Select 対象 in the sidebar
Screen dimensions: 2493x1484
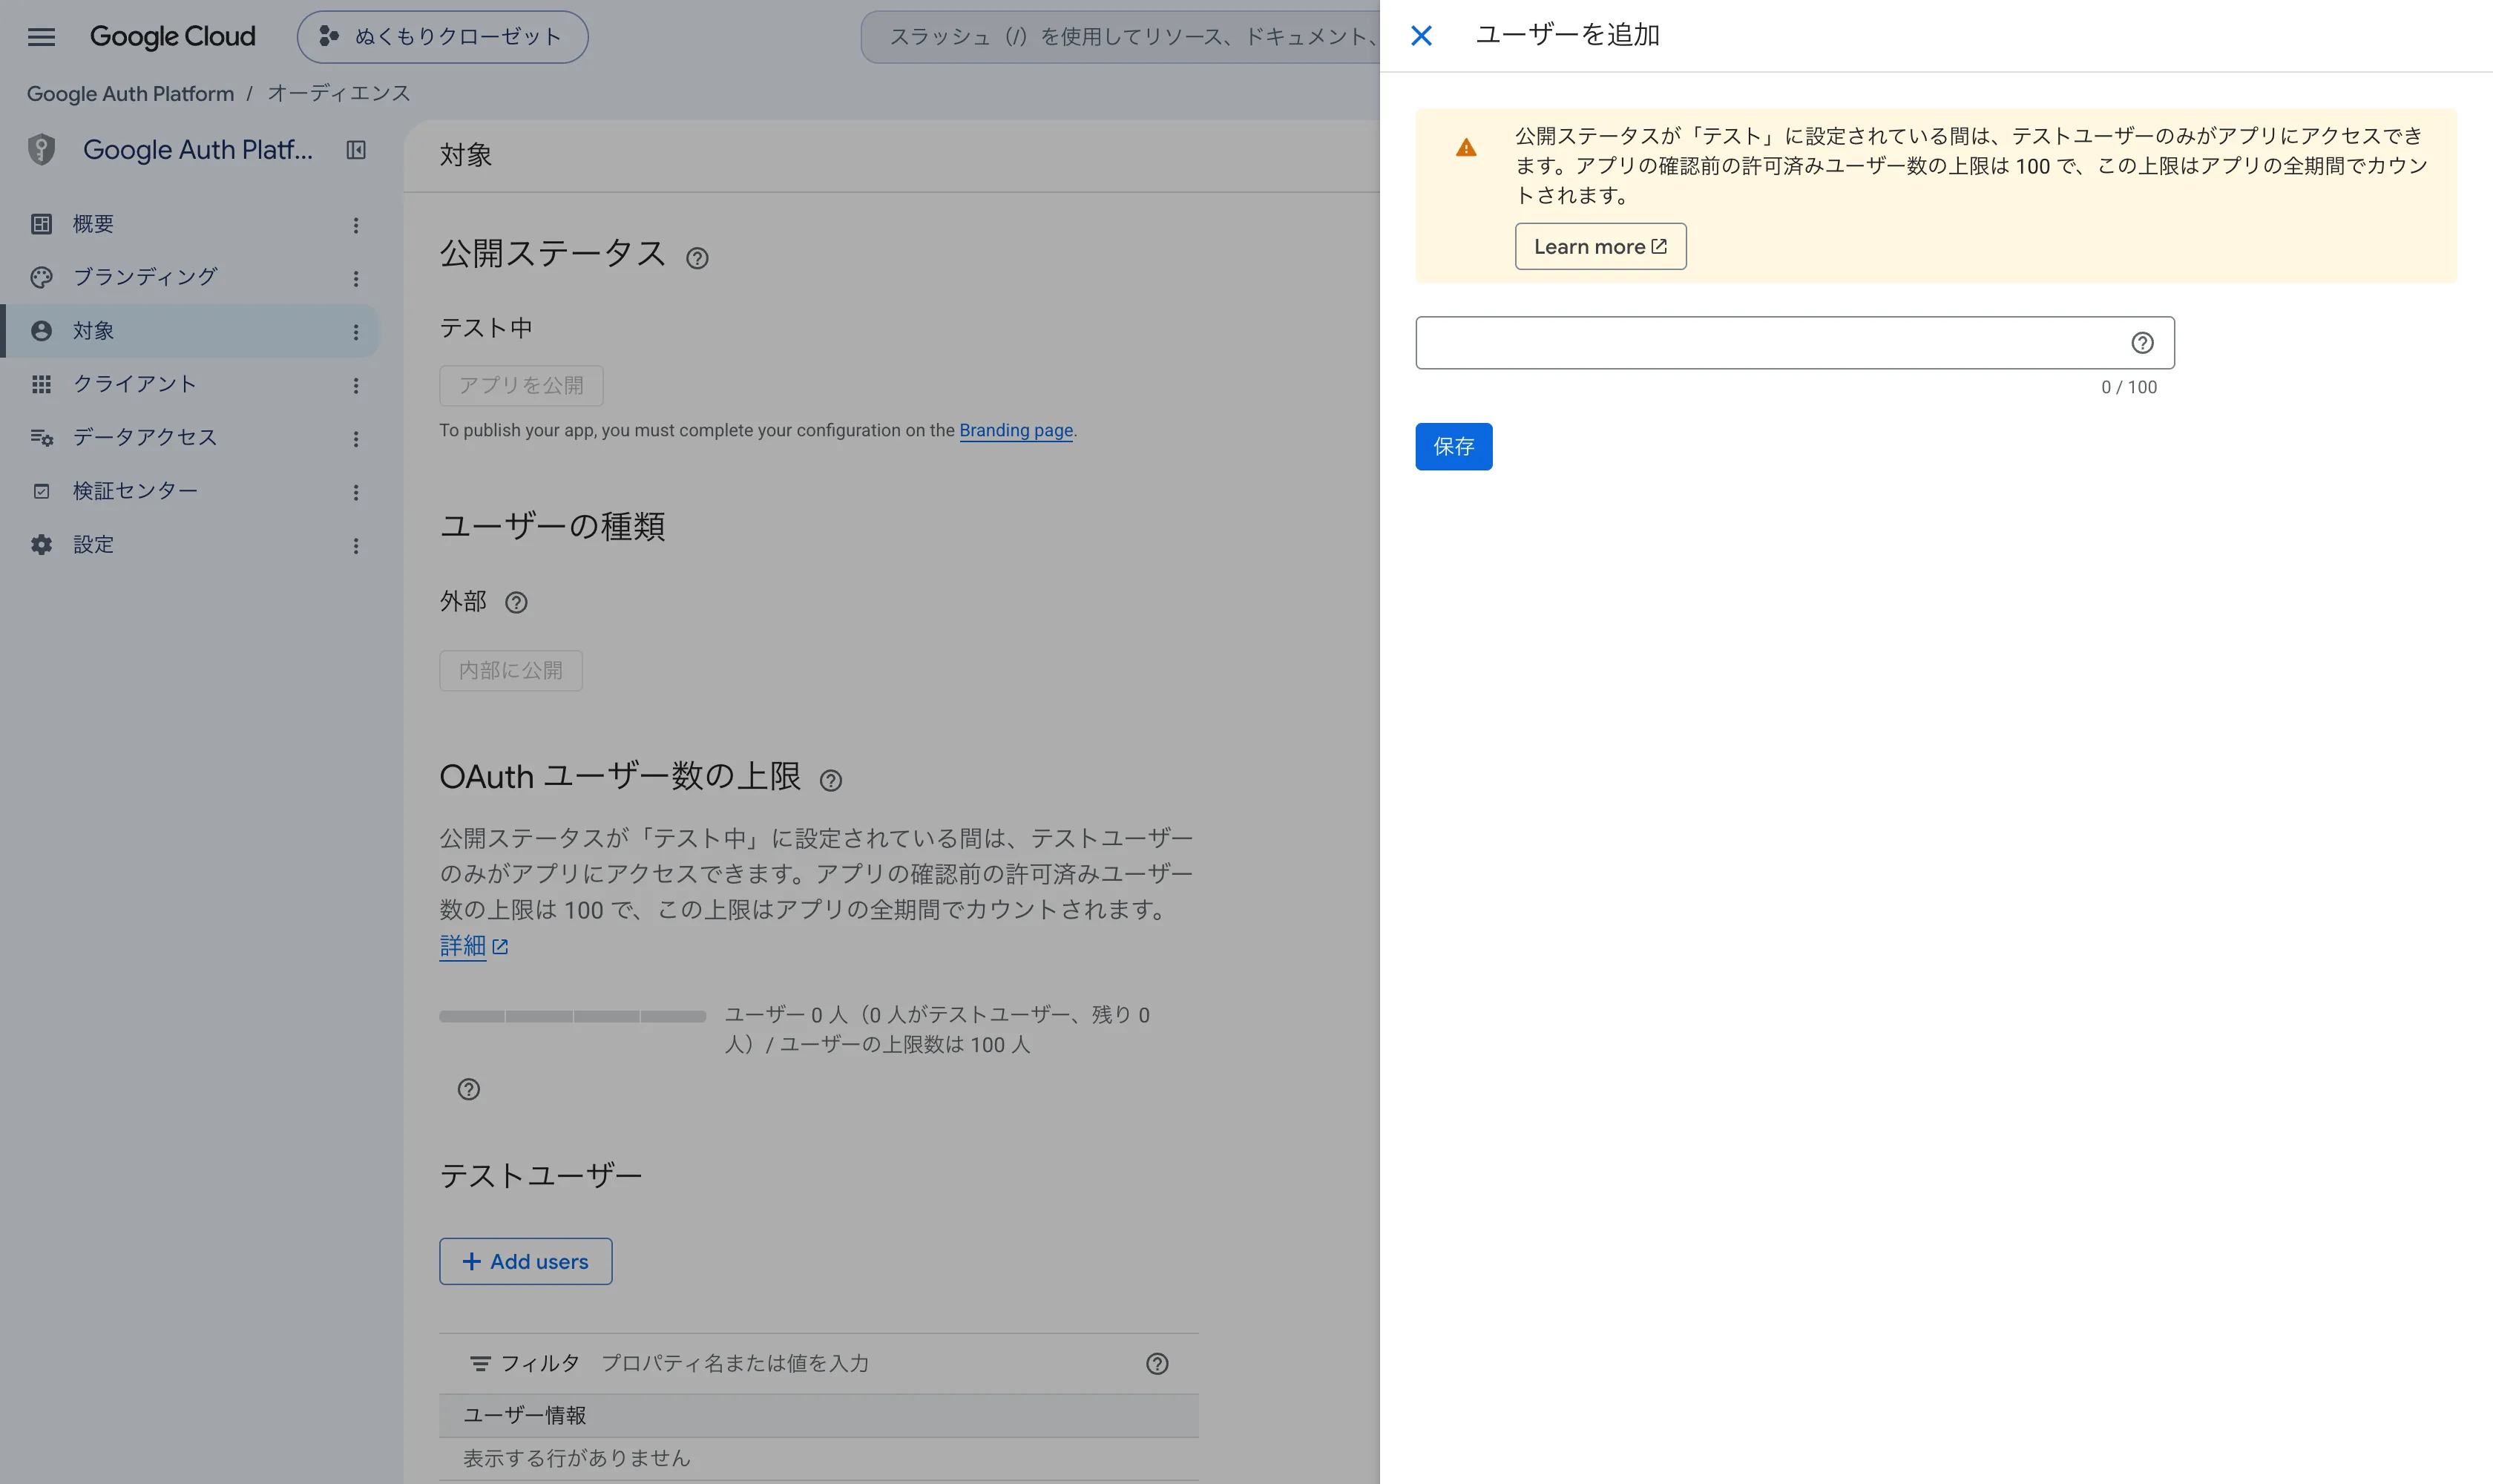190,331
